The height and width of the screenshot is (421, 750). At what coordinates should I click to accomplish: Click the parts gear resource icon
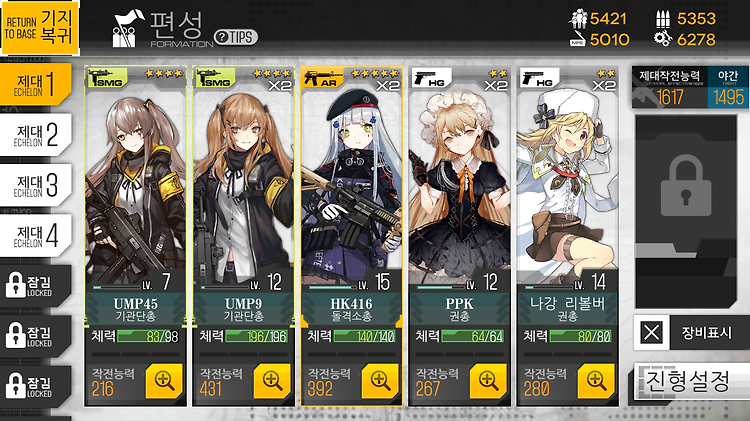point(663,39)
